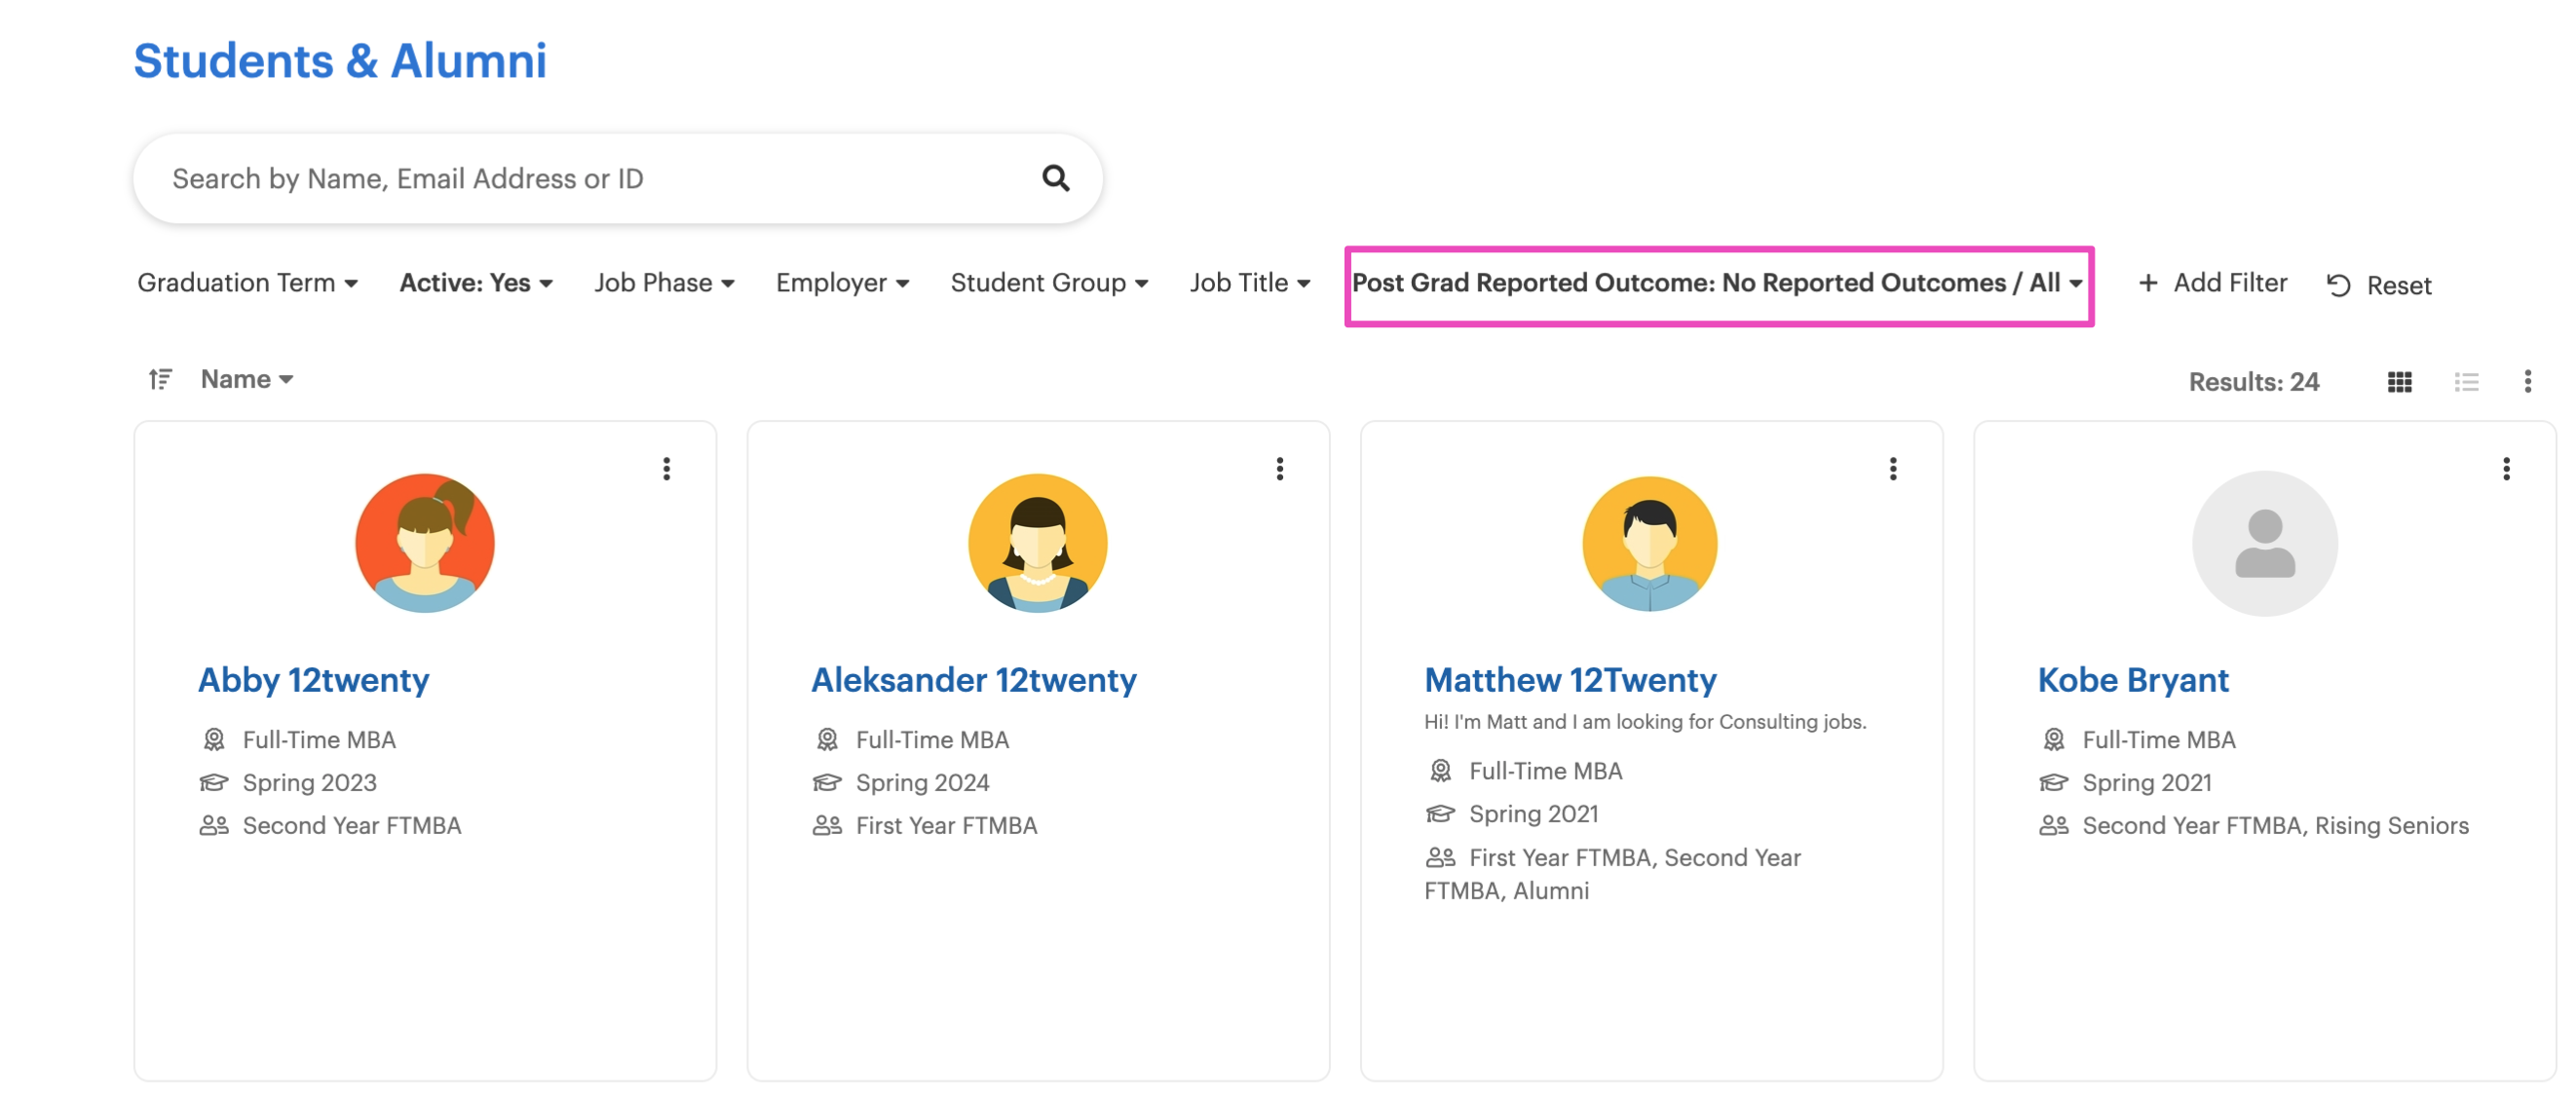Reset all filters
This screenshot has width=2576, height=1099.
coord(2378,285)
